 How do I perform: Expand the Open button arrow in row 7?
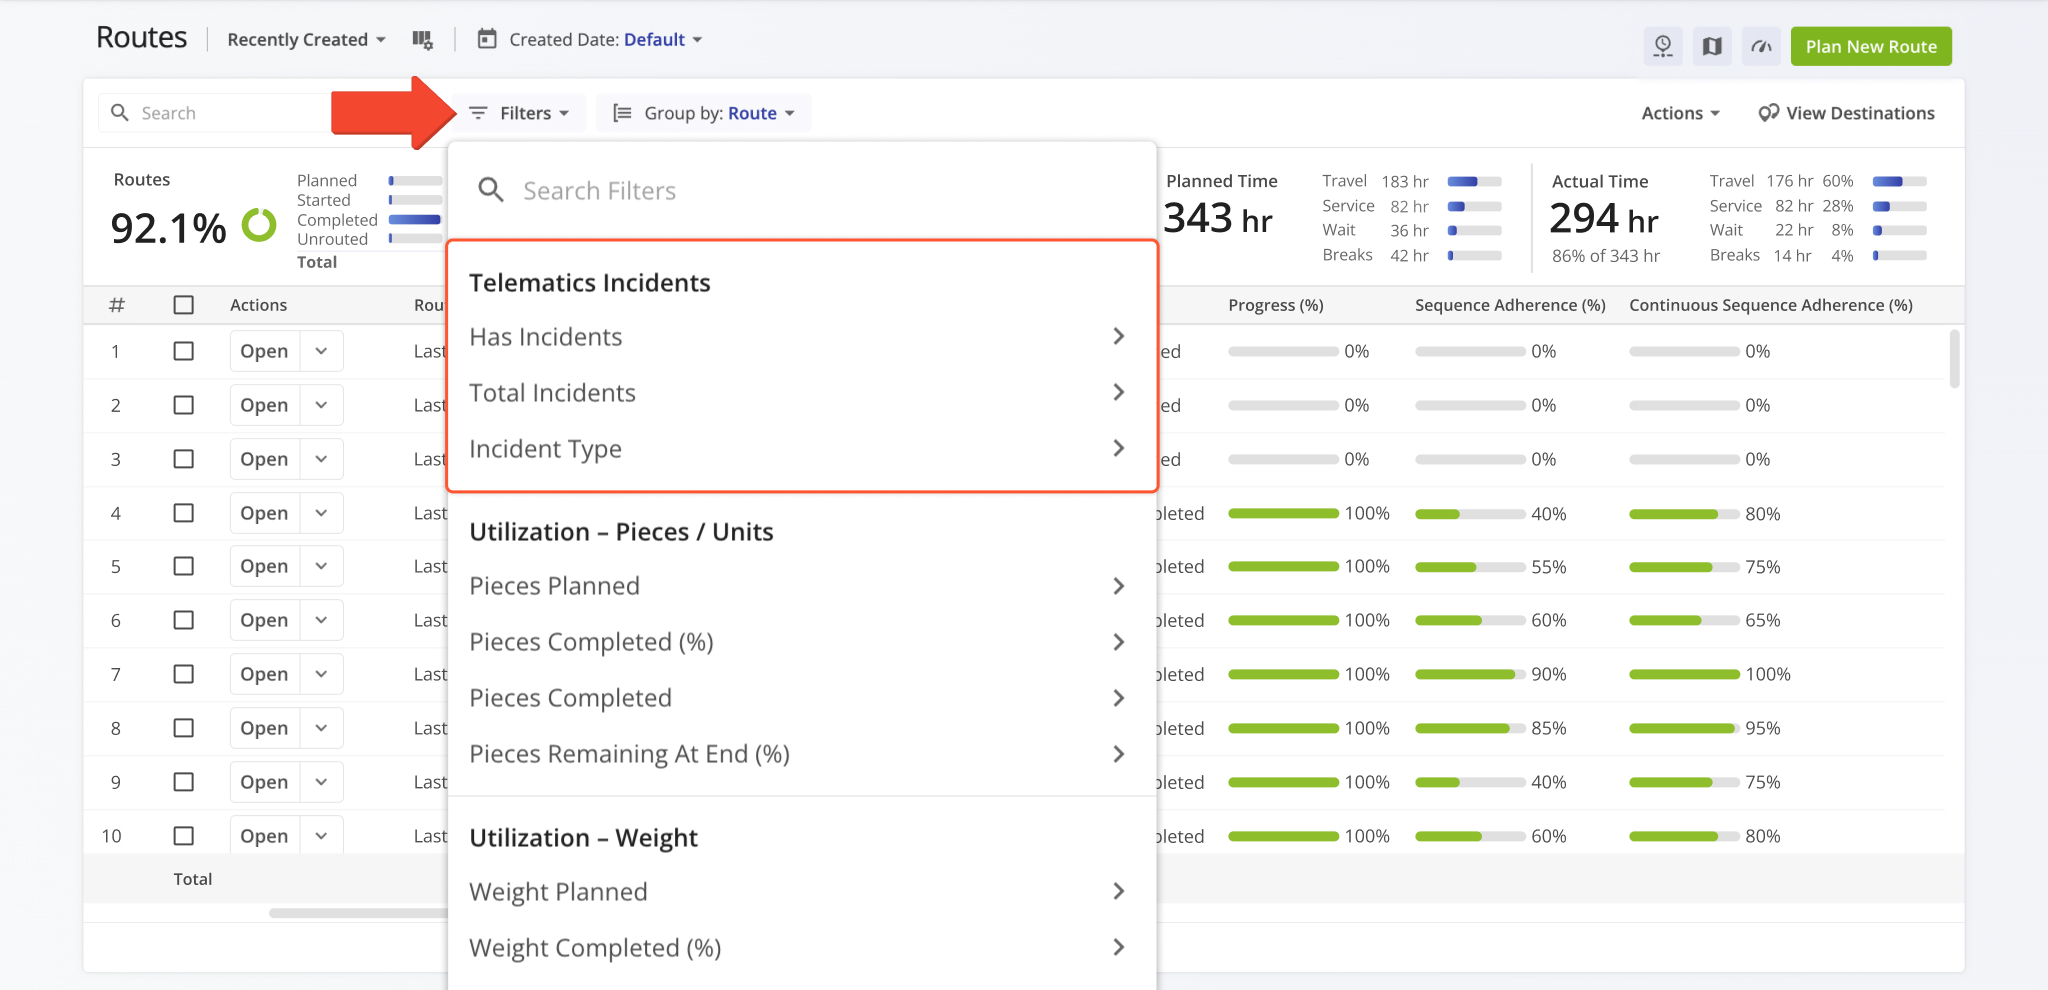click(321, 674)
